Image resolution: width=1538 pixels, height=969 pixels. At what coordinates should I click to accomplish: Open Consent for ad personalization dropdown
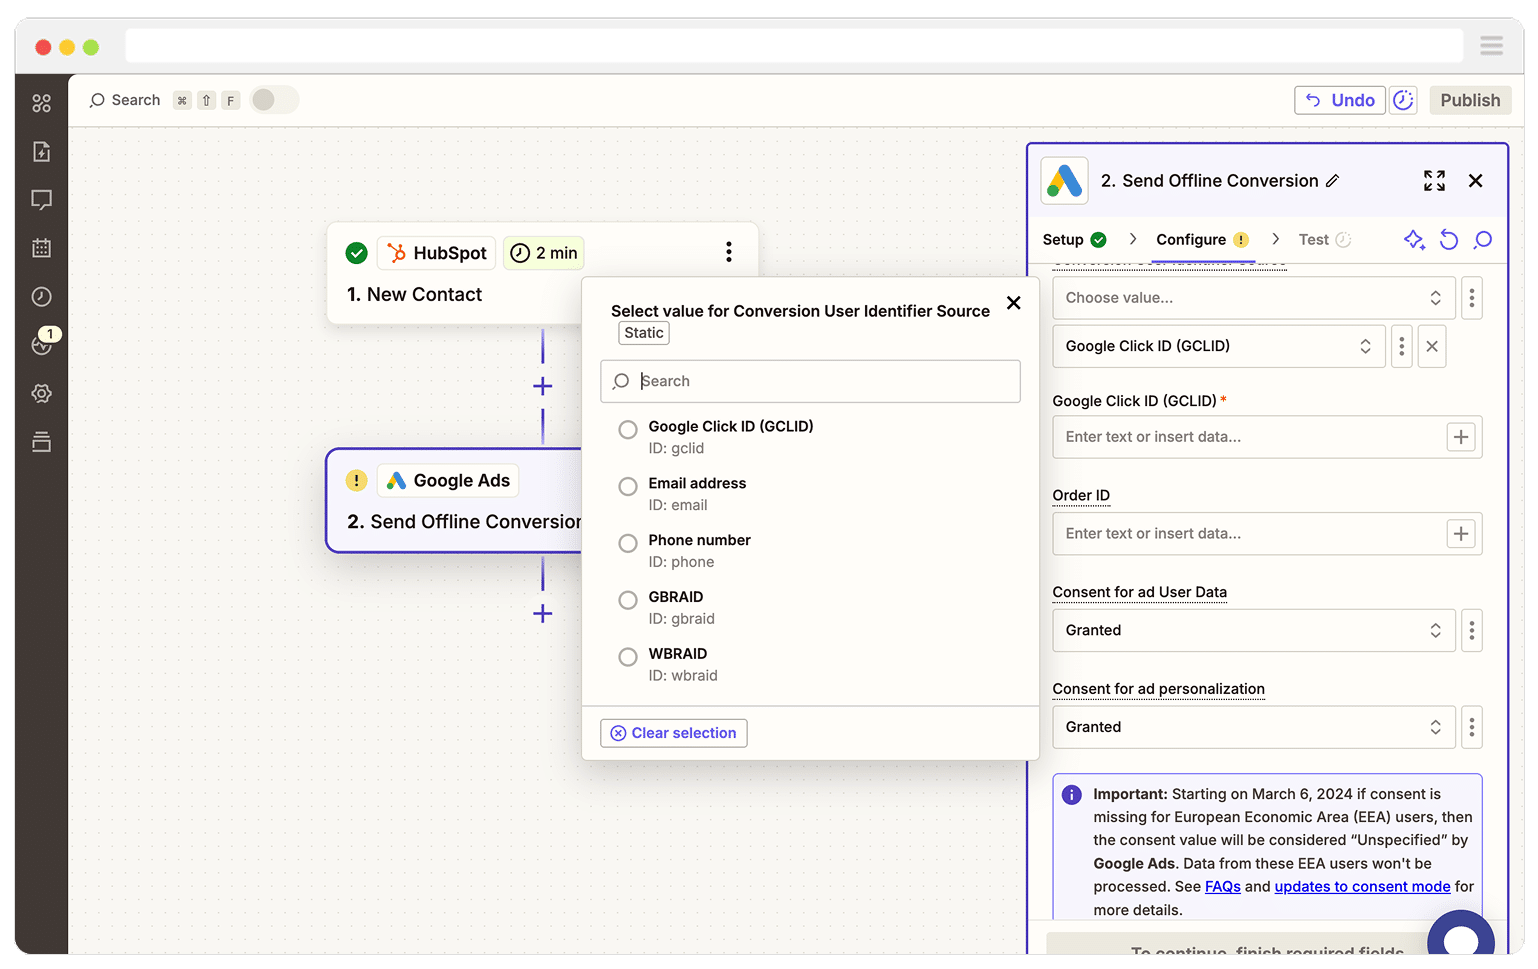pyautogui.click(x=1254, y=727)
